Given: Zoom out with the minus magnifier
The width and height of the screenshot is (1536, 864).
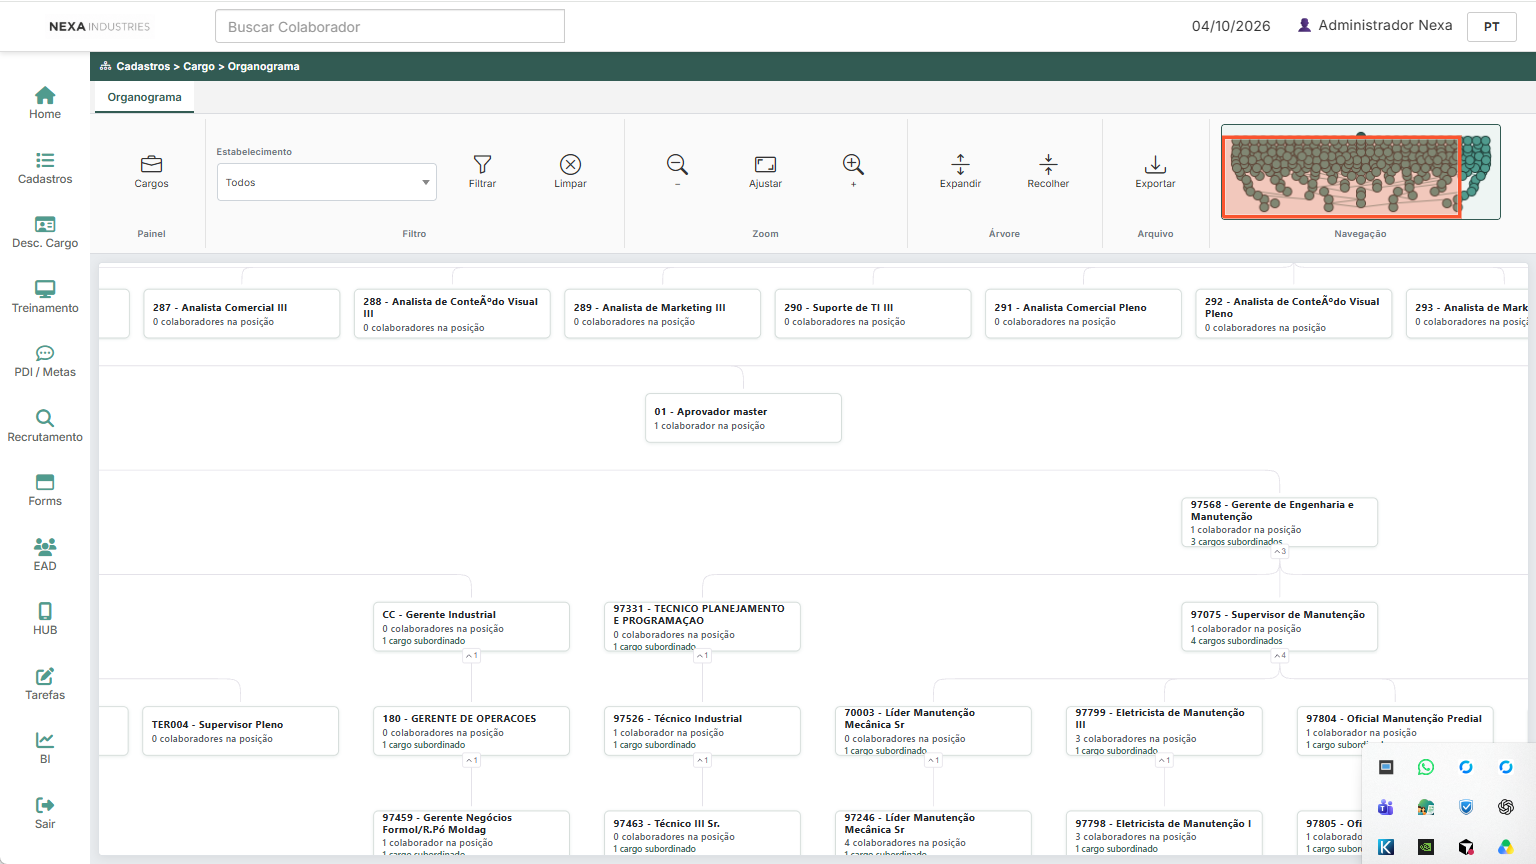Looking at the screenshot, I should pos(677,170).
